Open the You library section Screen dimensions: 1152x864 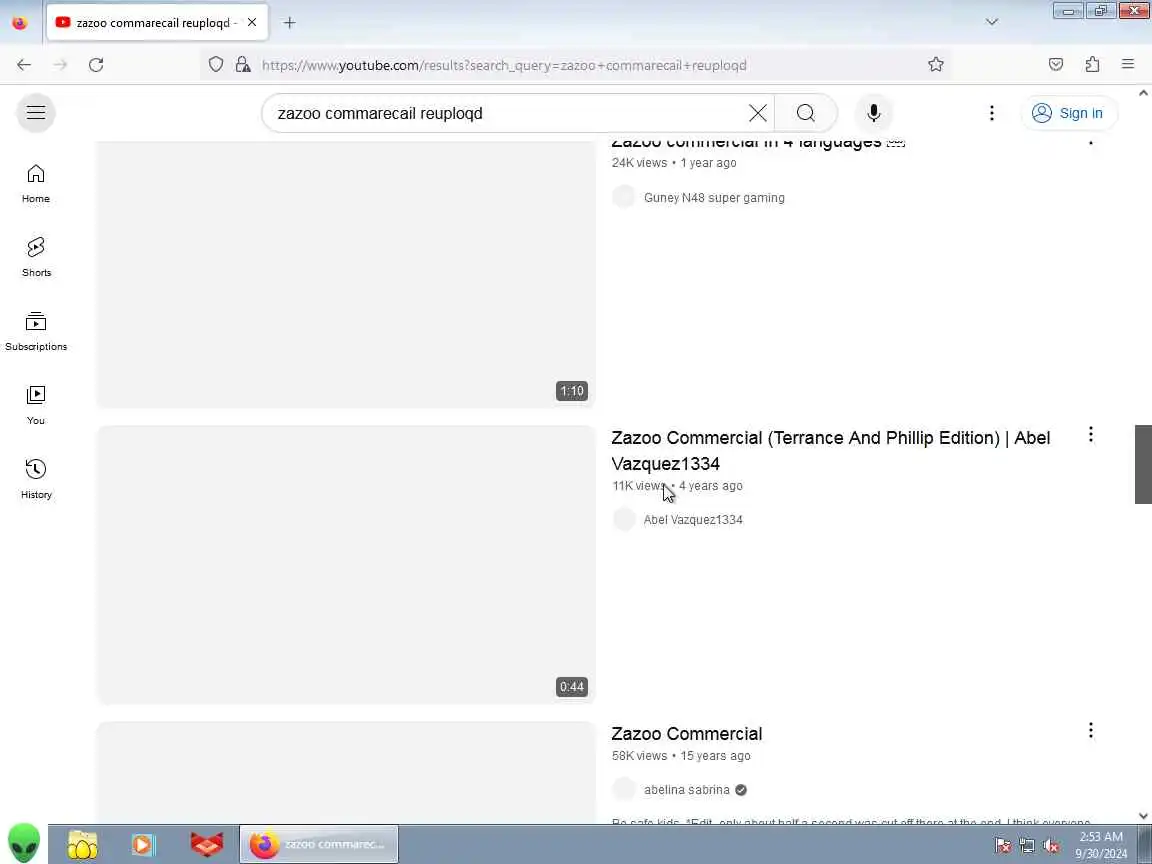click(36, 406)
